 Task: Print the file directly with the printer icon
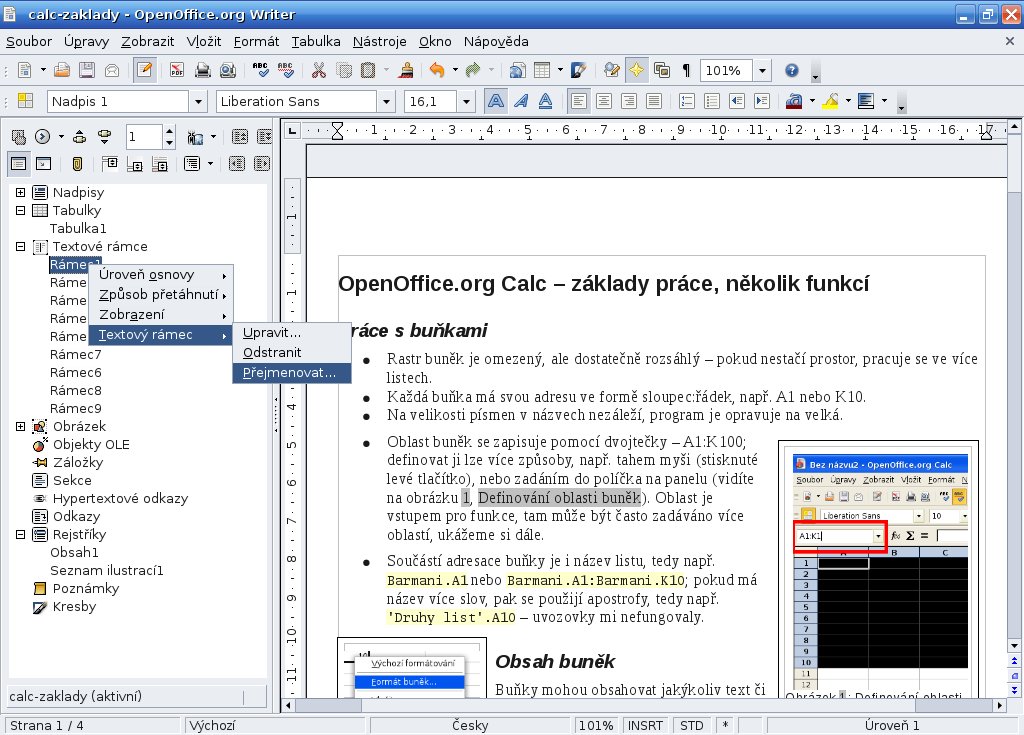202,70
